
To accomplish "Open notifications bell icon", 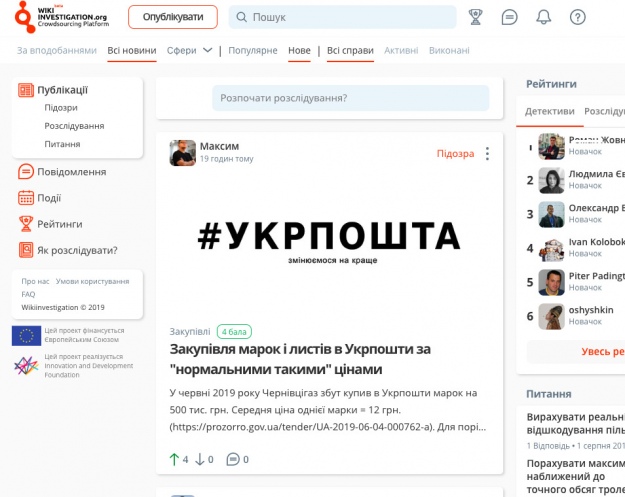I will [x=544, y=17].
